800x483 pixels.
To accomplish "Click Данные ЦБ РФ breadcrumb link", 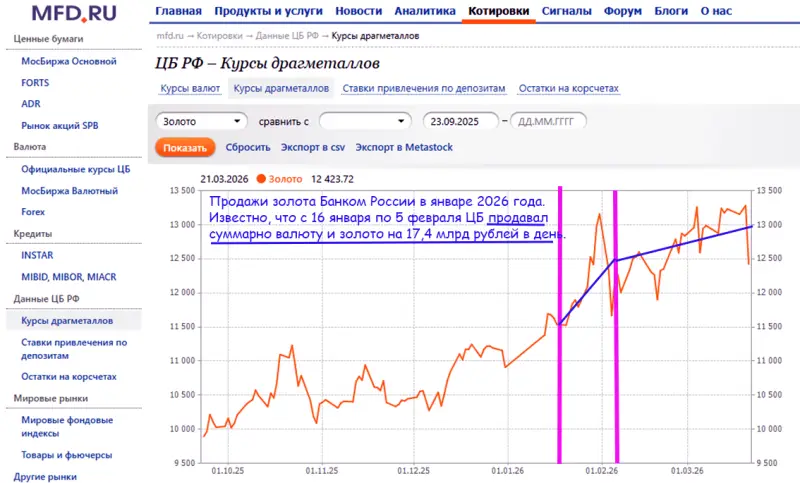I will point(287,35).
